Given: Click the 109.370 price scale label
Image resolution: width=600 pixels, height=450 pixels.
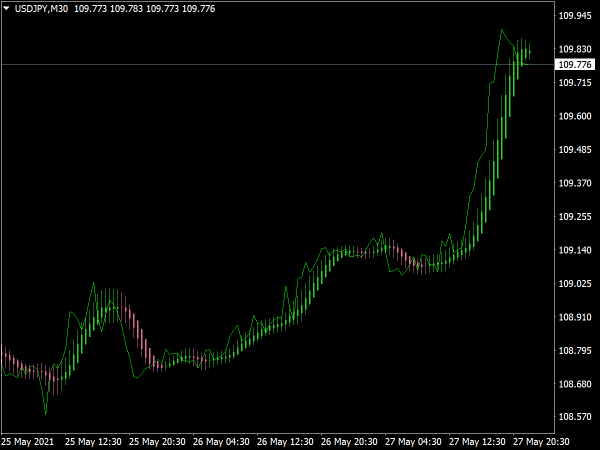Looking at the screenshot, I should (575, 183).
